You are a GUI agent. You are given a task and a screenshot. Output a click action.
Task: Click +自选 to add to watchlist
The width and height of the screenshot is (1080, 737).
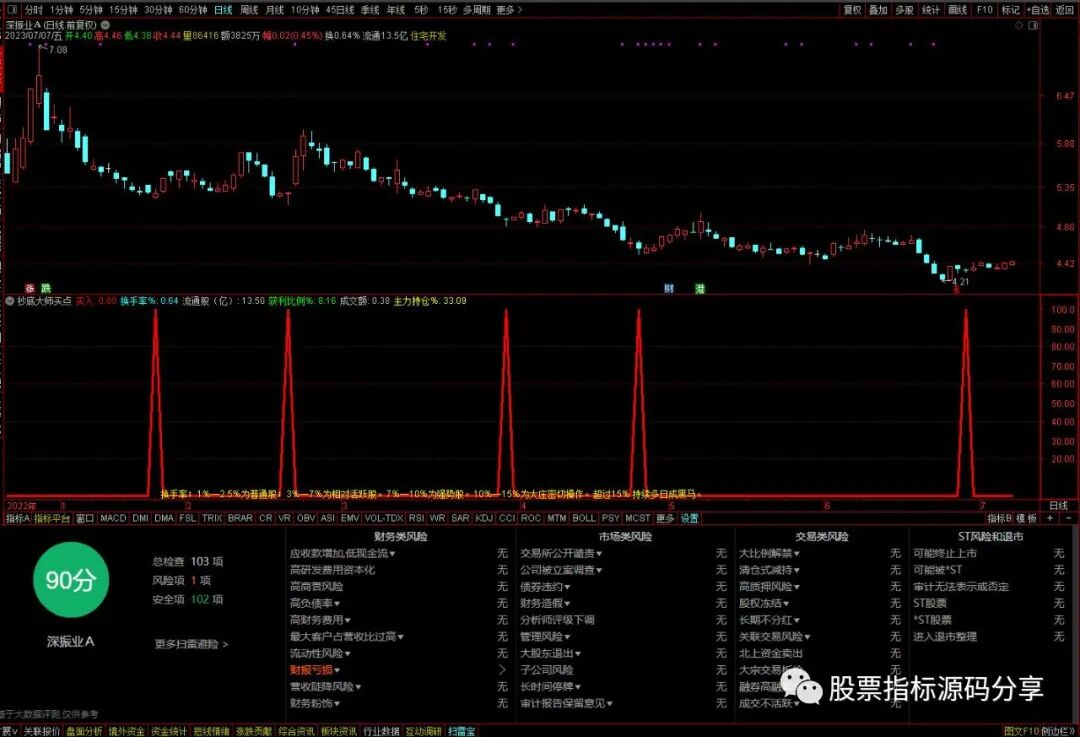click(1038, 10)
